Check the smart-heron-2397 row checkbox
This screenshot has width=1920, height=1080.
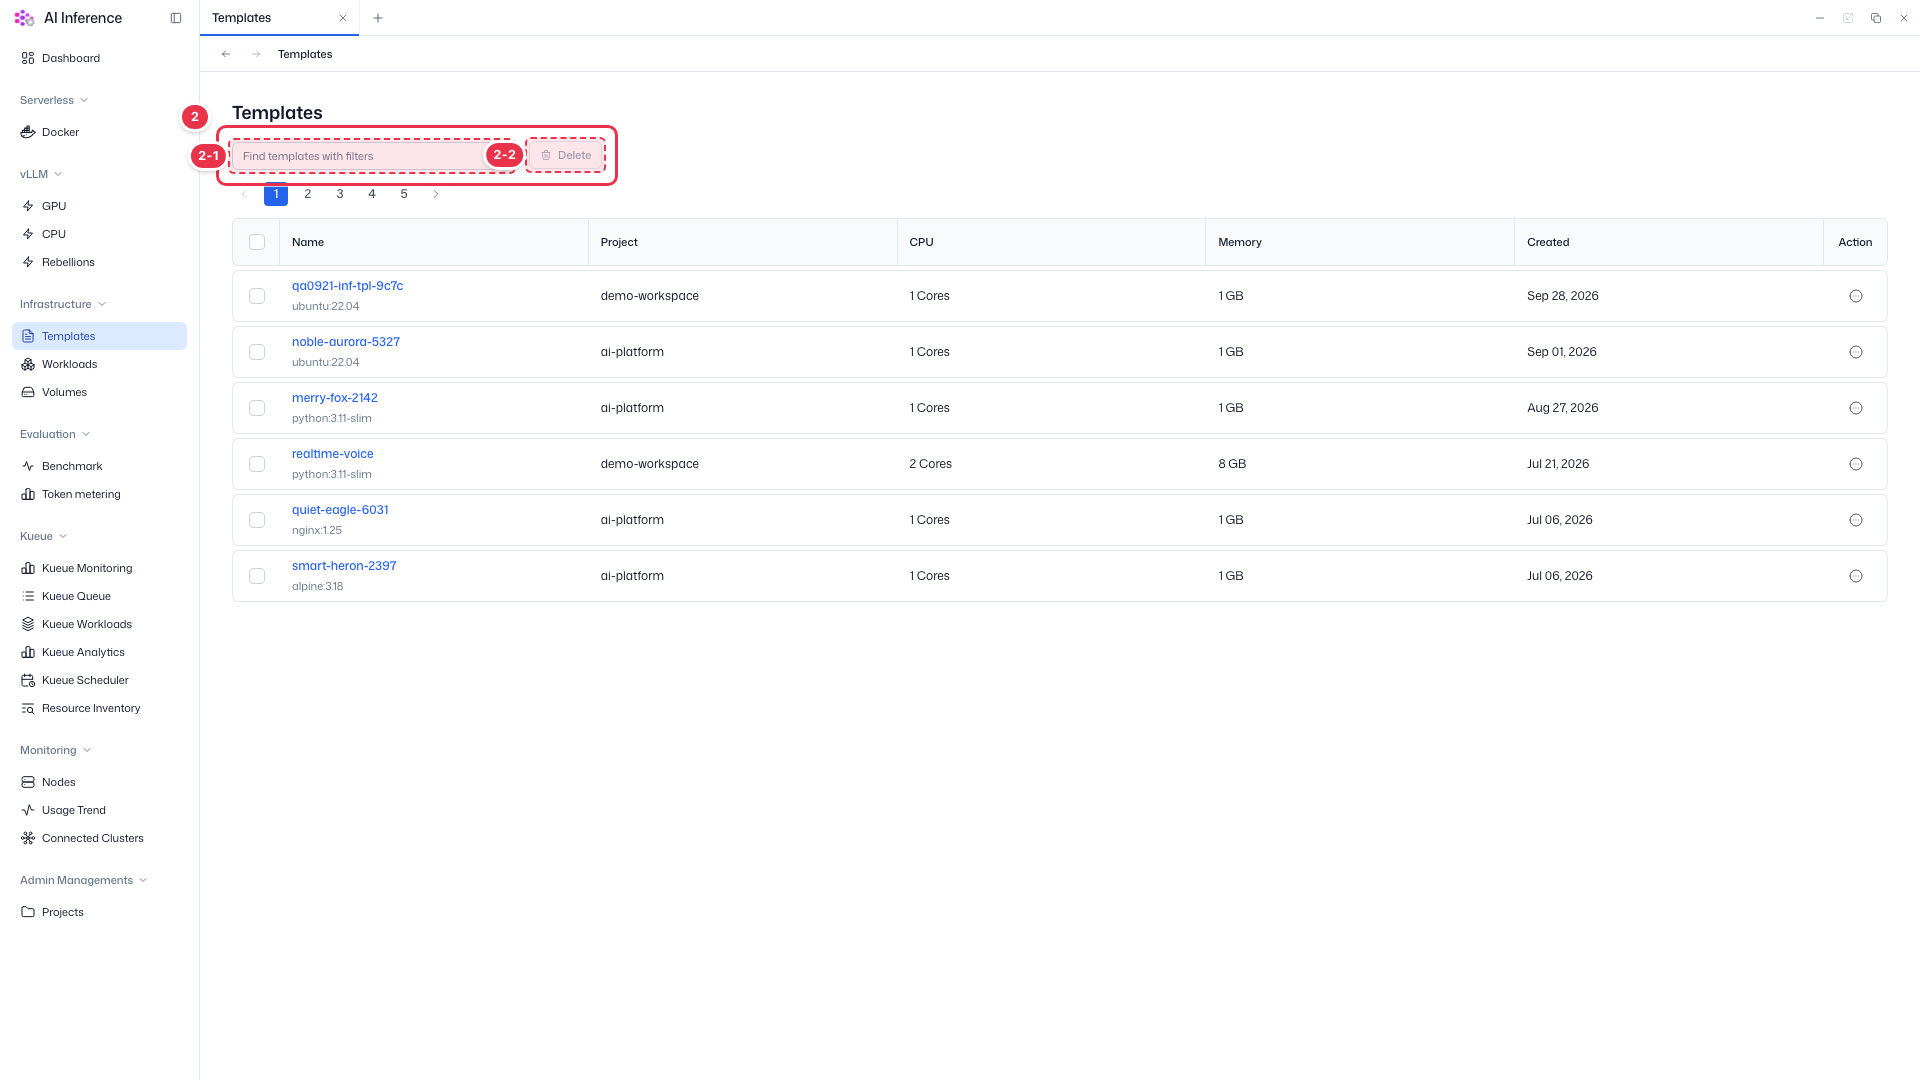point(257,576)
